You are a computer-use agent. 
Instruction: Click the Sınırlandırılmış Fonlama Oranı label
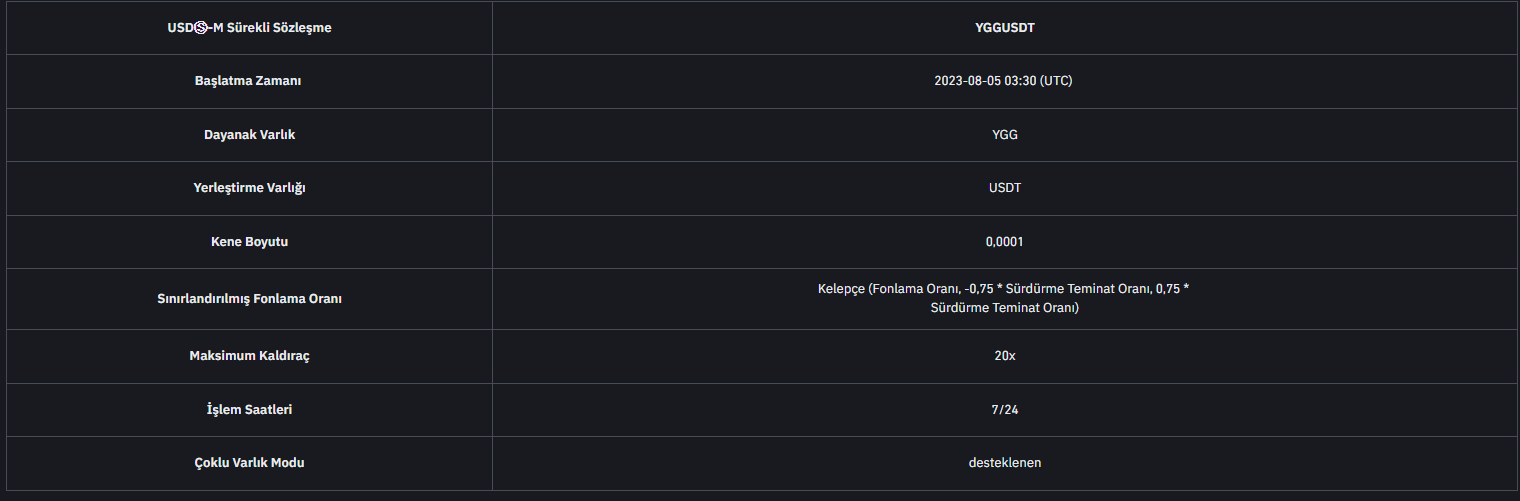click(249, 299)
